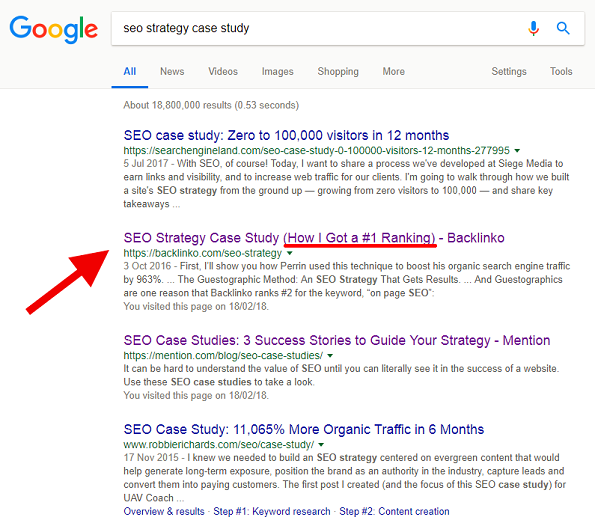595x529 pixels.
Task: Switch to the News tab
Action: point(172,71)
